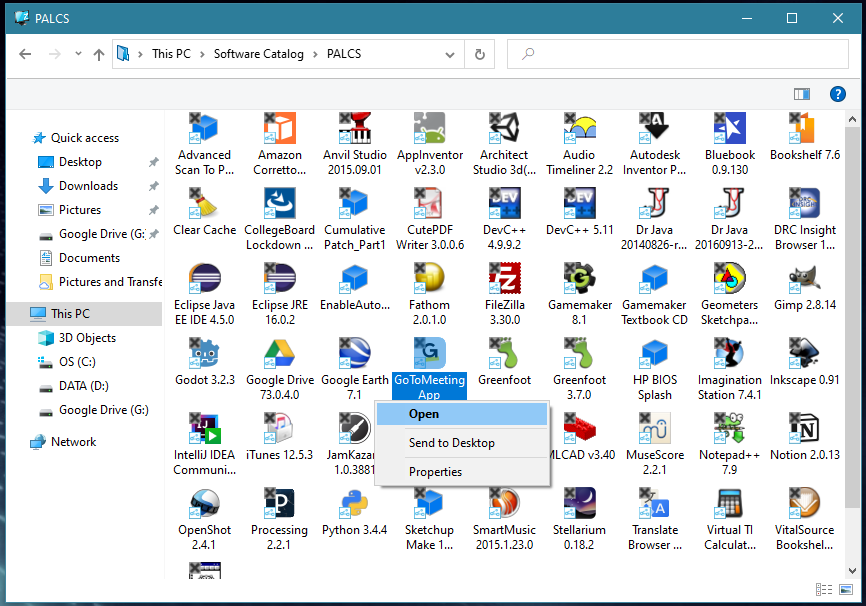Click the Software Catalog breadcrumb

[258, 54]
